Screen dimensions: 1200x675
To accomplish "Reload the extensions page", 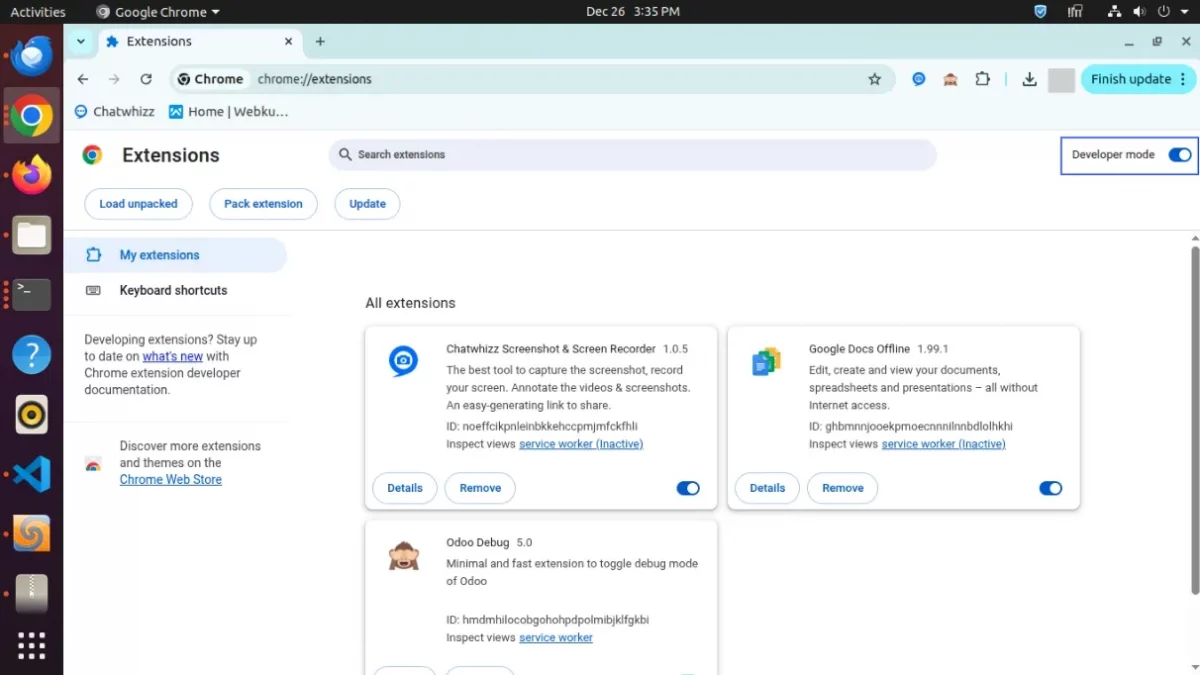I will coord(146,79).
